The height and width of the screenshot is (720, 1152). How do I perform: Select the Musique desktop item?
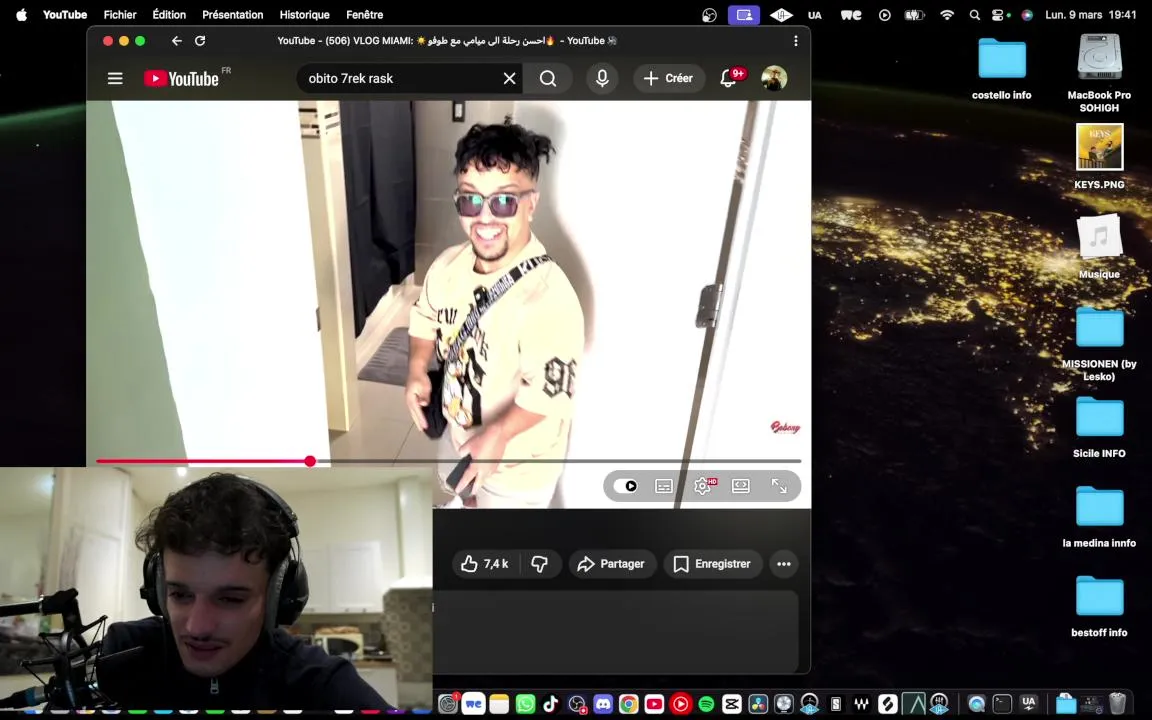point(1099,246)
